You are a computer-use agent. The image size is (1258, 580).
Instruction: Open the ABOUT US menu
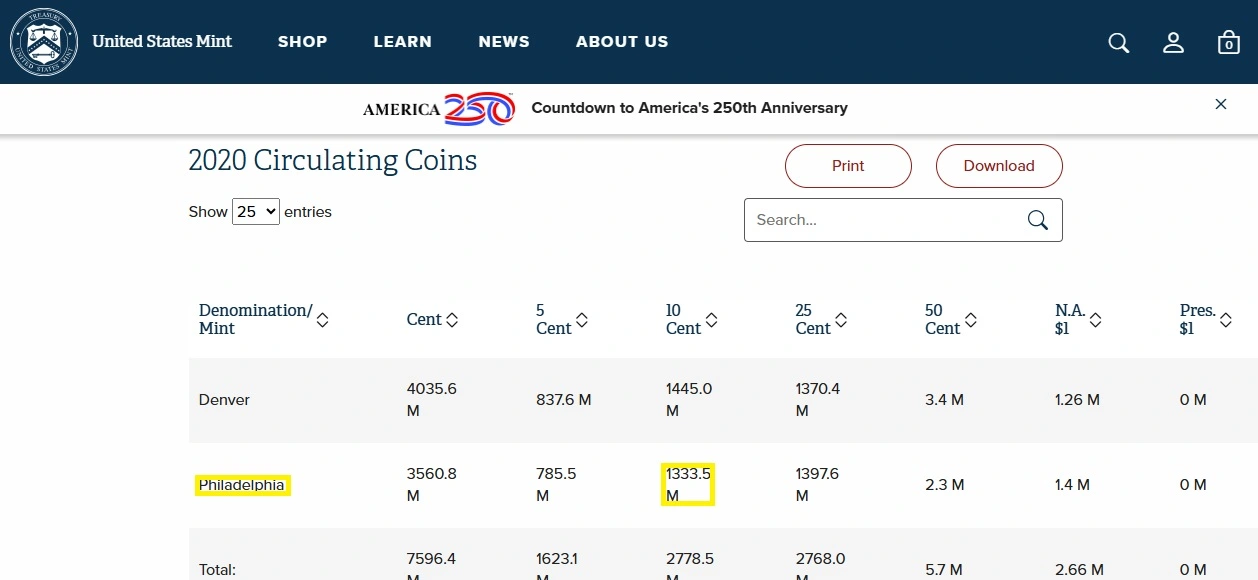[622, 42]
